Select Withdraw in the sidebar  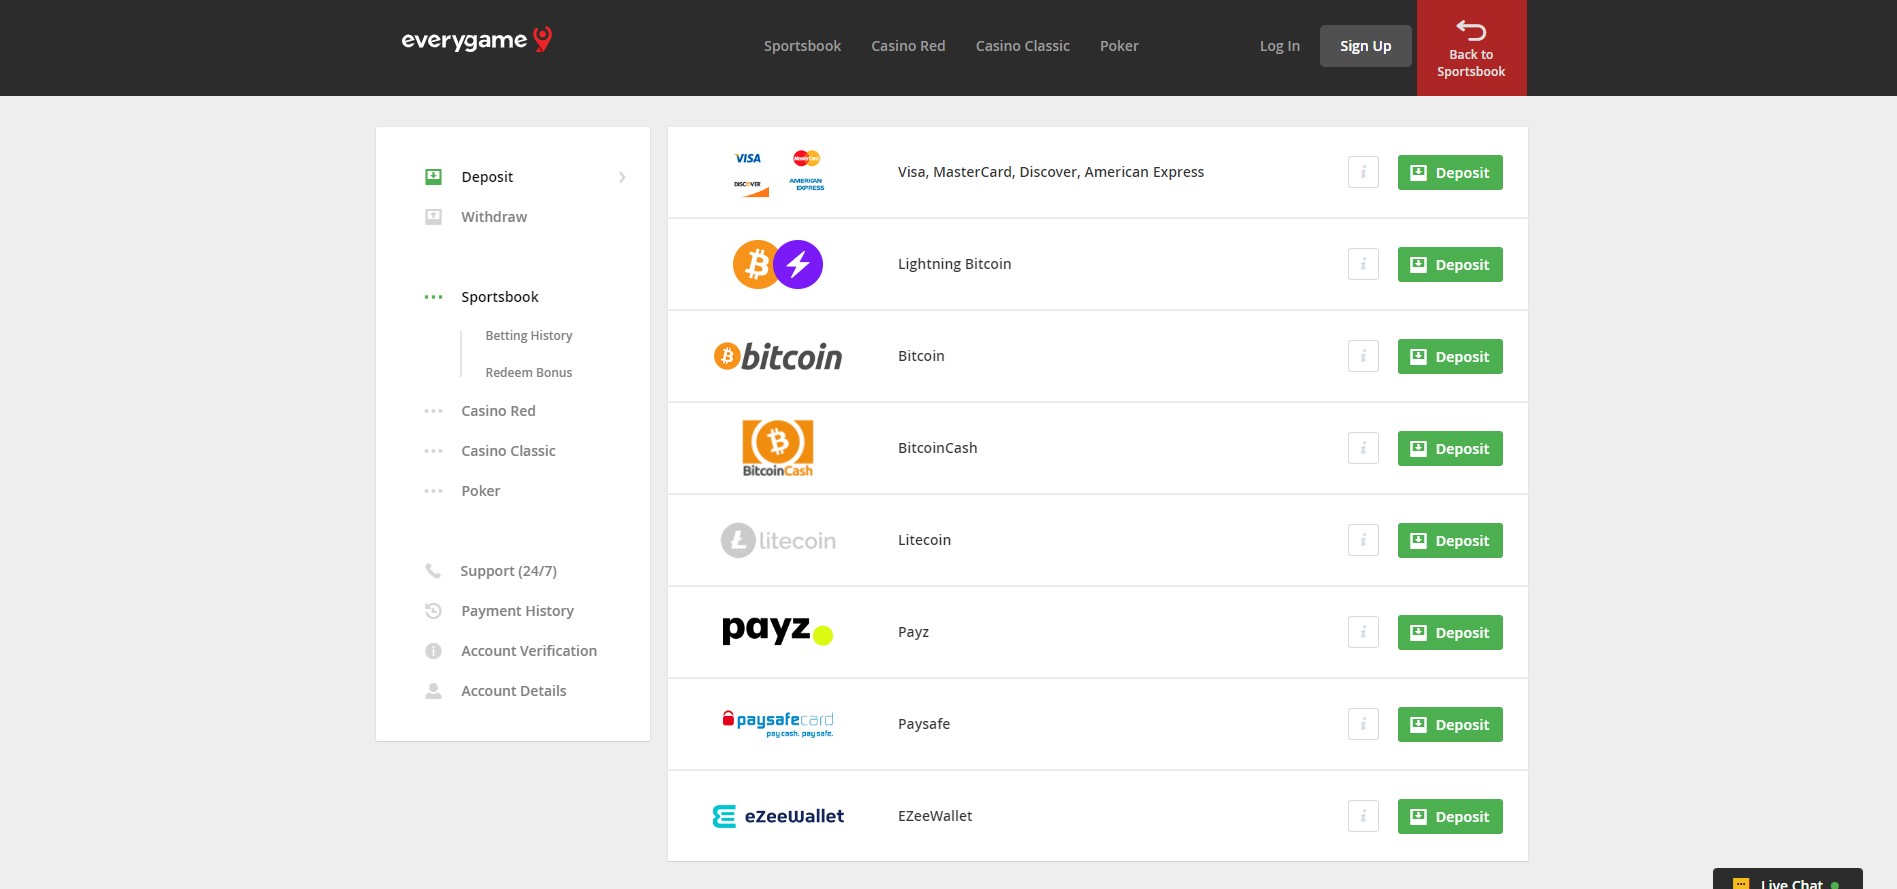point(494,217)
